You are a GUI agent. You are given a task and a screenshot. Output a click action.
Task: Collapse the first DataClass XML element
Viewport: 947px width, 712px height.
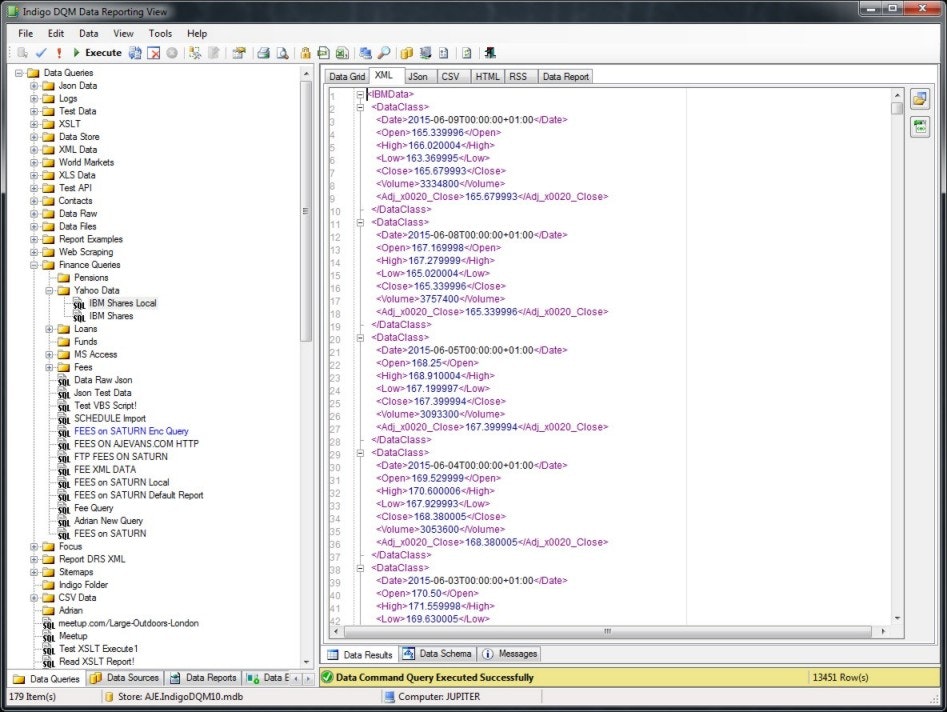click(362, 107)
